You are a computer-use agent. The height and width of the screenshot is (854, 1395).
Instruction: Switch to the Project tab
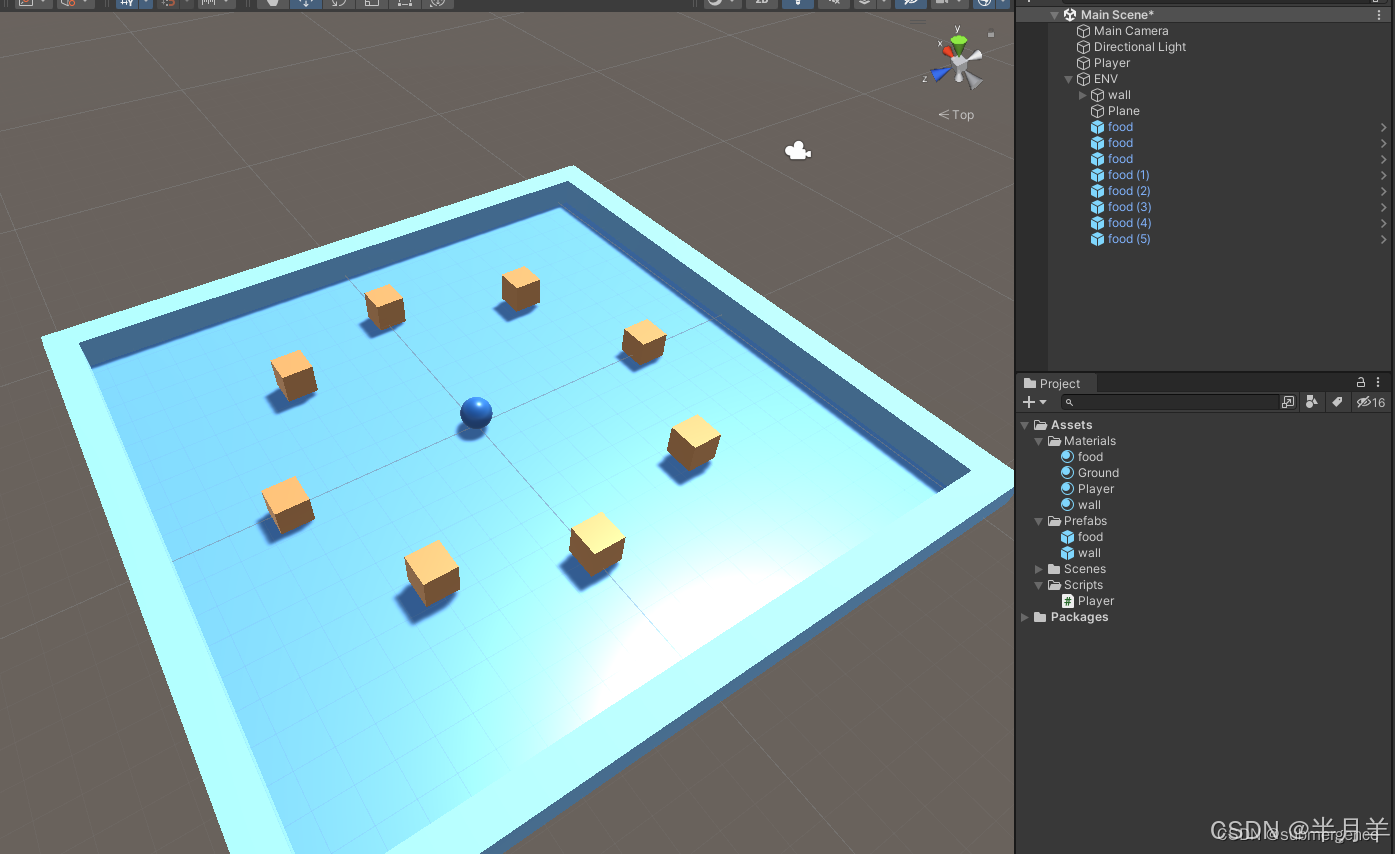(x=1057, y=383)
